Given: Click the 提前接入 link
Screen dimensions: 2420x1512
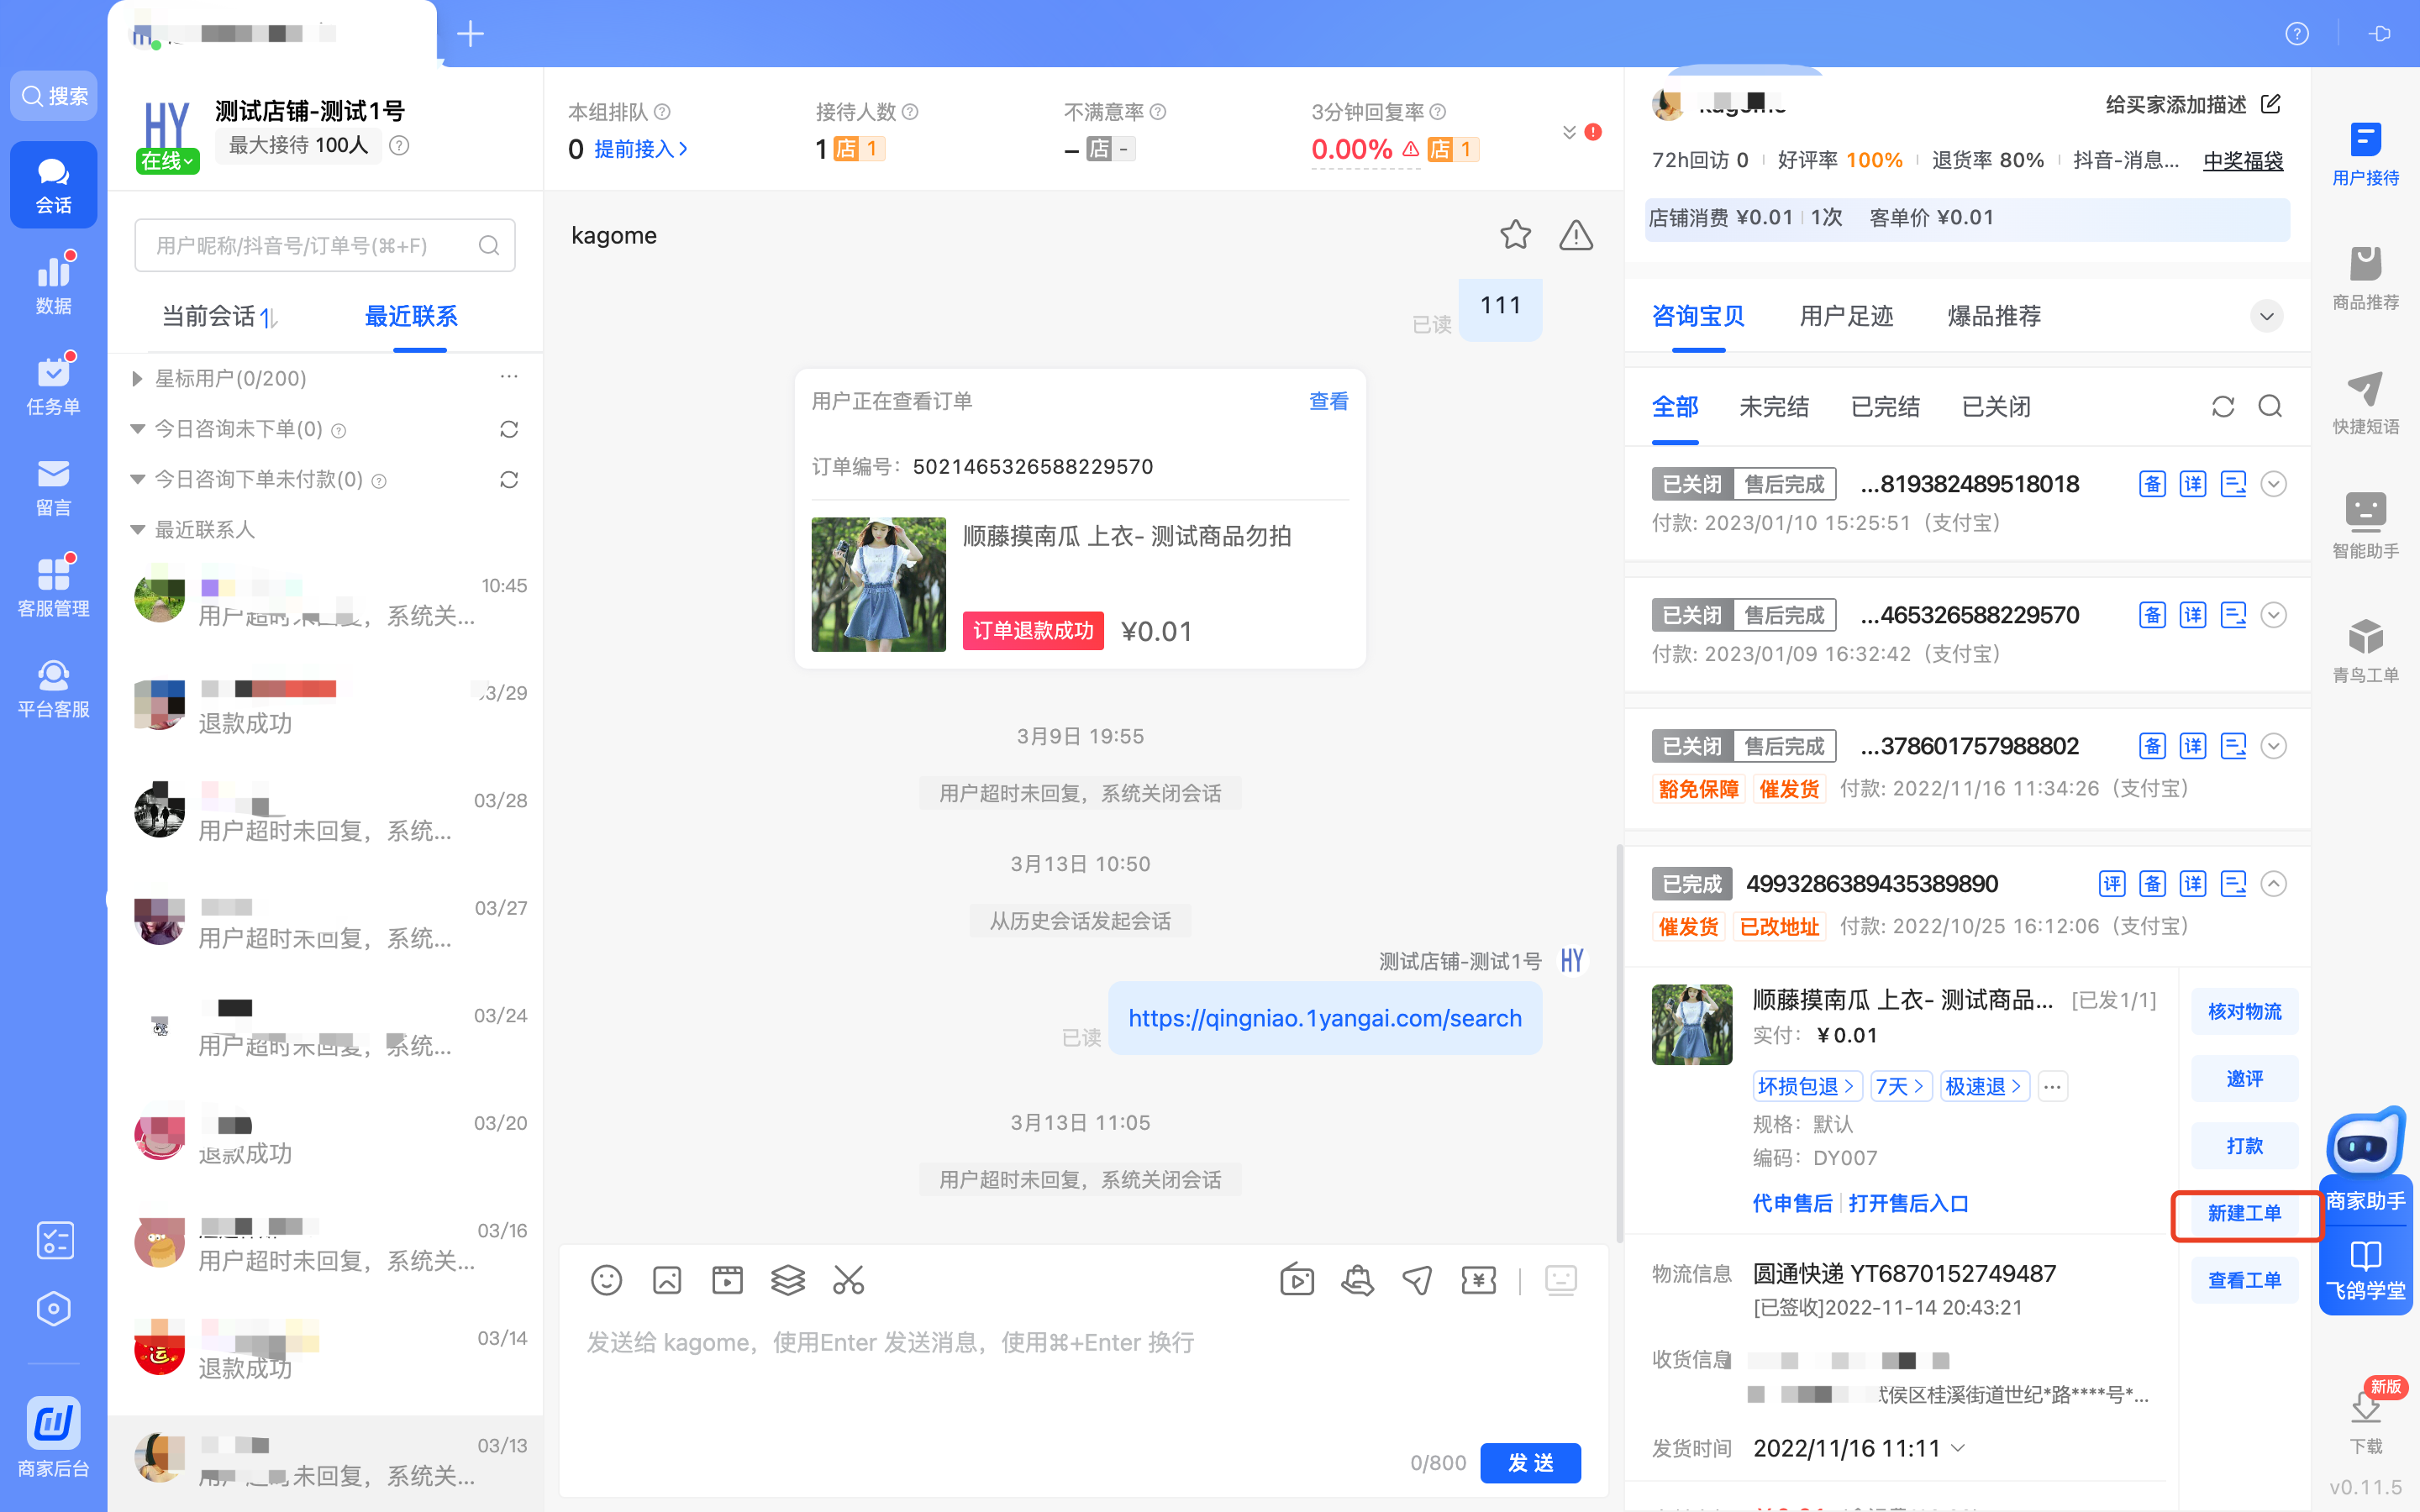Looking at the screenshot, I should pyautogui.click(x=641, y=149).
